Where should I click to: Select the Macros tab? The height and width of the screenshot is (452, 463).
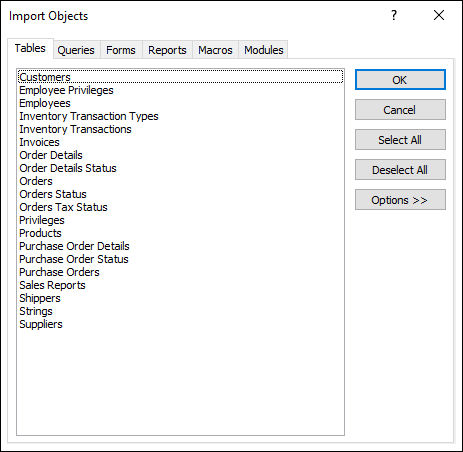[x=215, y=50]
